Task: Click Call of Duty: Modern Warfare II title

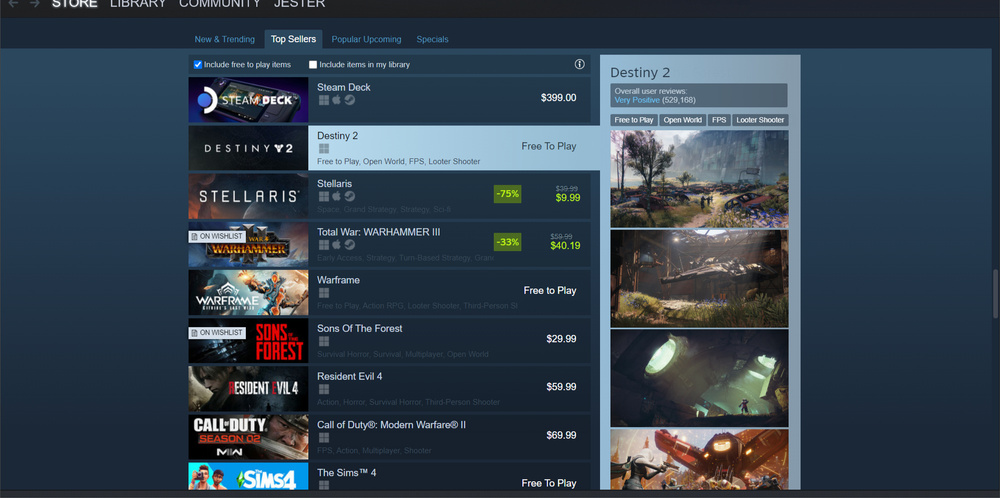Action: [392, 425]
